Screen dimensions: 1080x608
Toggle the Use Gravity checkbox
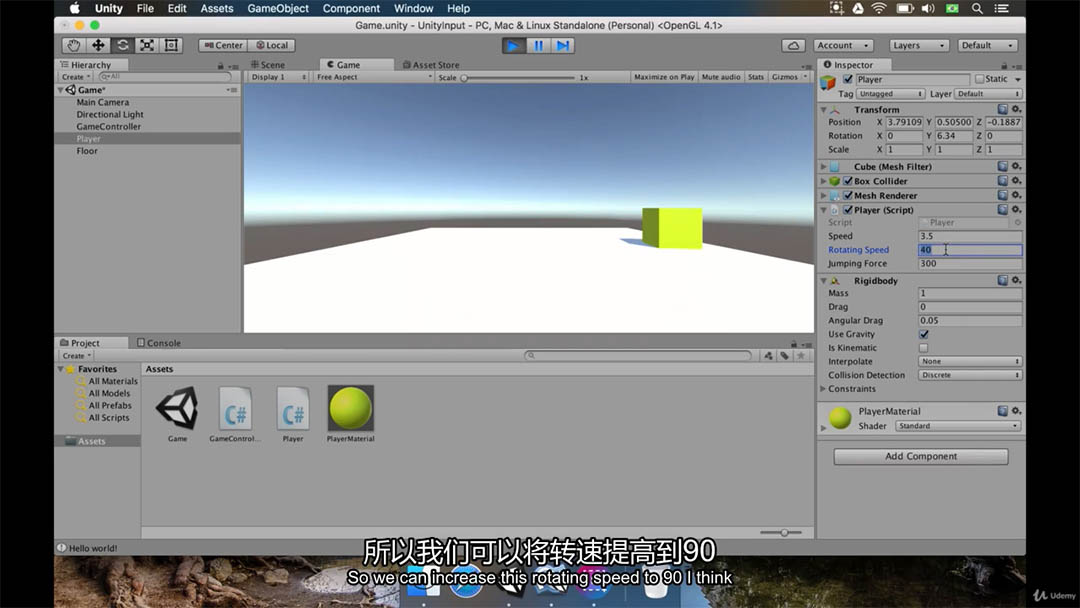923,334
